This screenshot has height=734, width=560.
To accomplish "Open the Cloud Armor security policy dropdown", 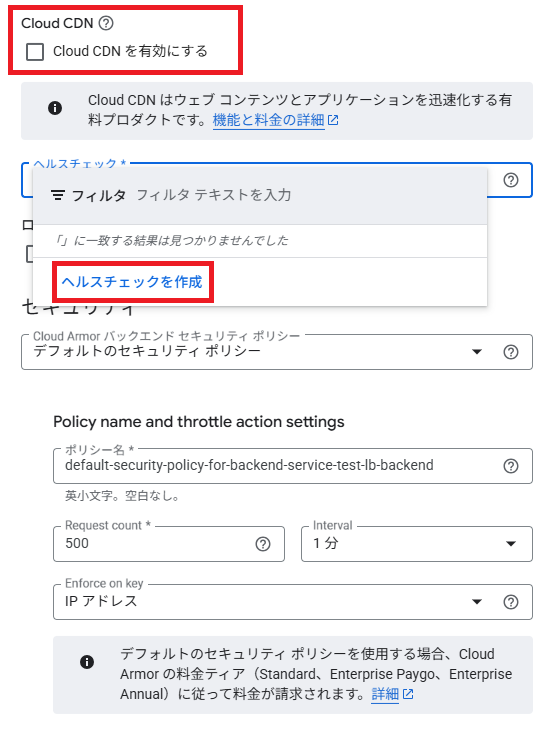I will pyautogui.click(x=277, y=352).
